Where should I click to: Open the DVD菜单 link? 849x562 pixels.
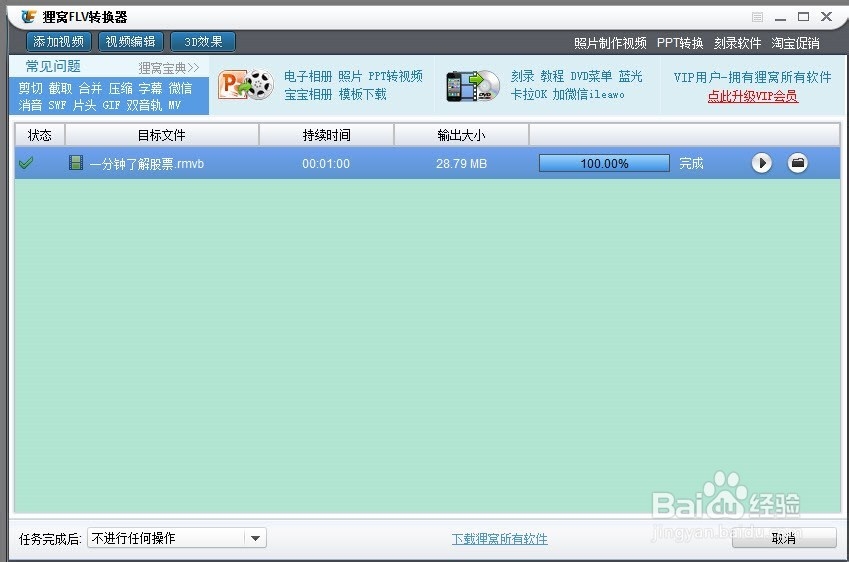591,76
